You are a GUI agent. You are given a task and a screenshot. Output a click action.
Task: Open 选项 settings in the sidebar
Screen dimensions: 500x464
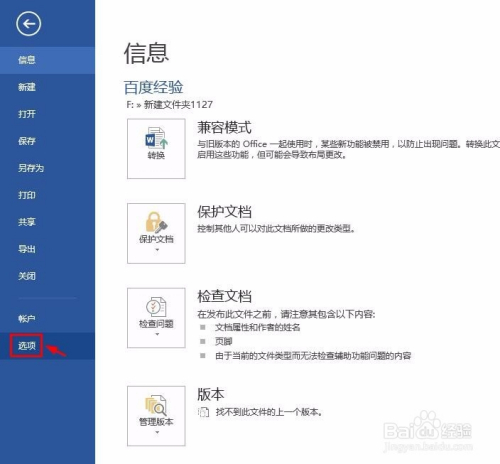(x=47, y=346)
